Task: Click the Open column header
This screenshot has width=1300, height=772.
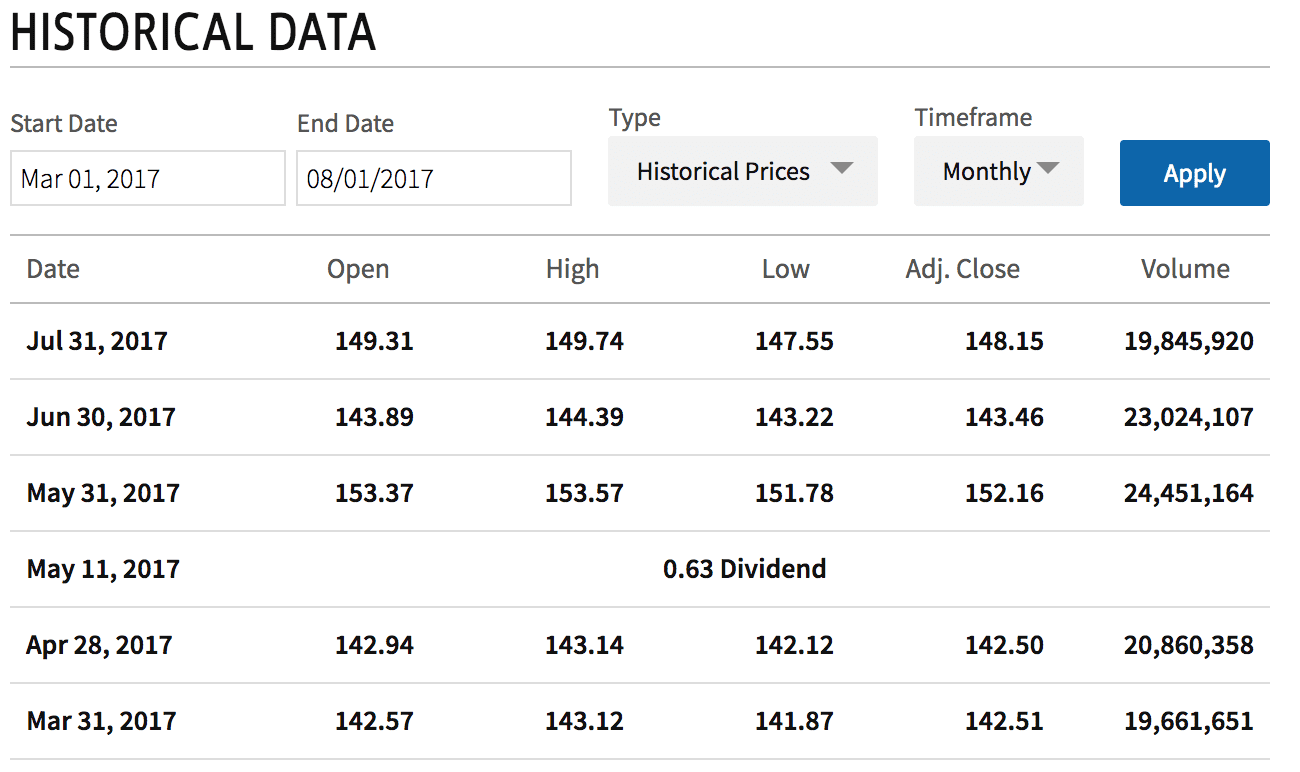Action: pos(358,269)
